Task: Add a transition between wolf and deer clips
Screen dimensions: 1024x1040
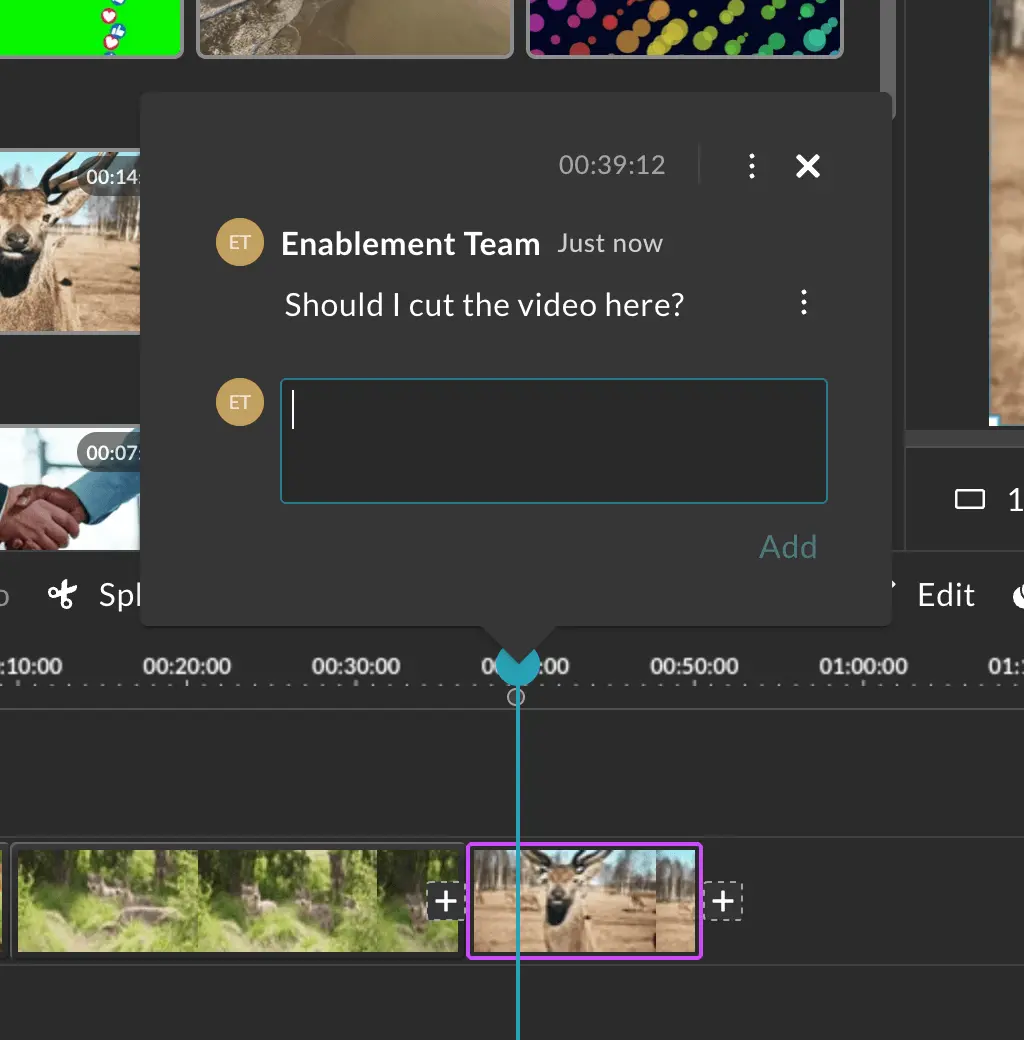Action: [x=446, y=901]
